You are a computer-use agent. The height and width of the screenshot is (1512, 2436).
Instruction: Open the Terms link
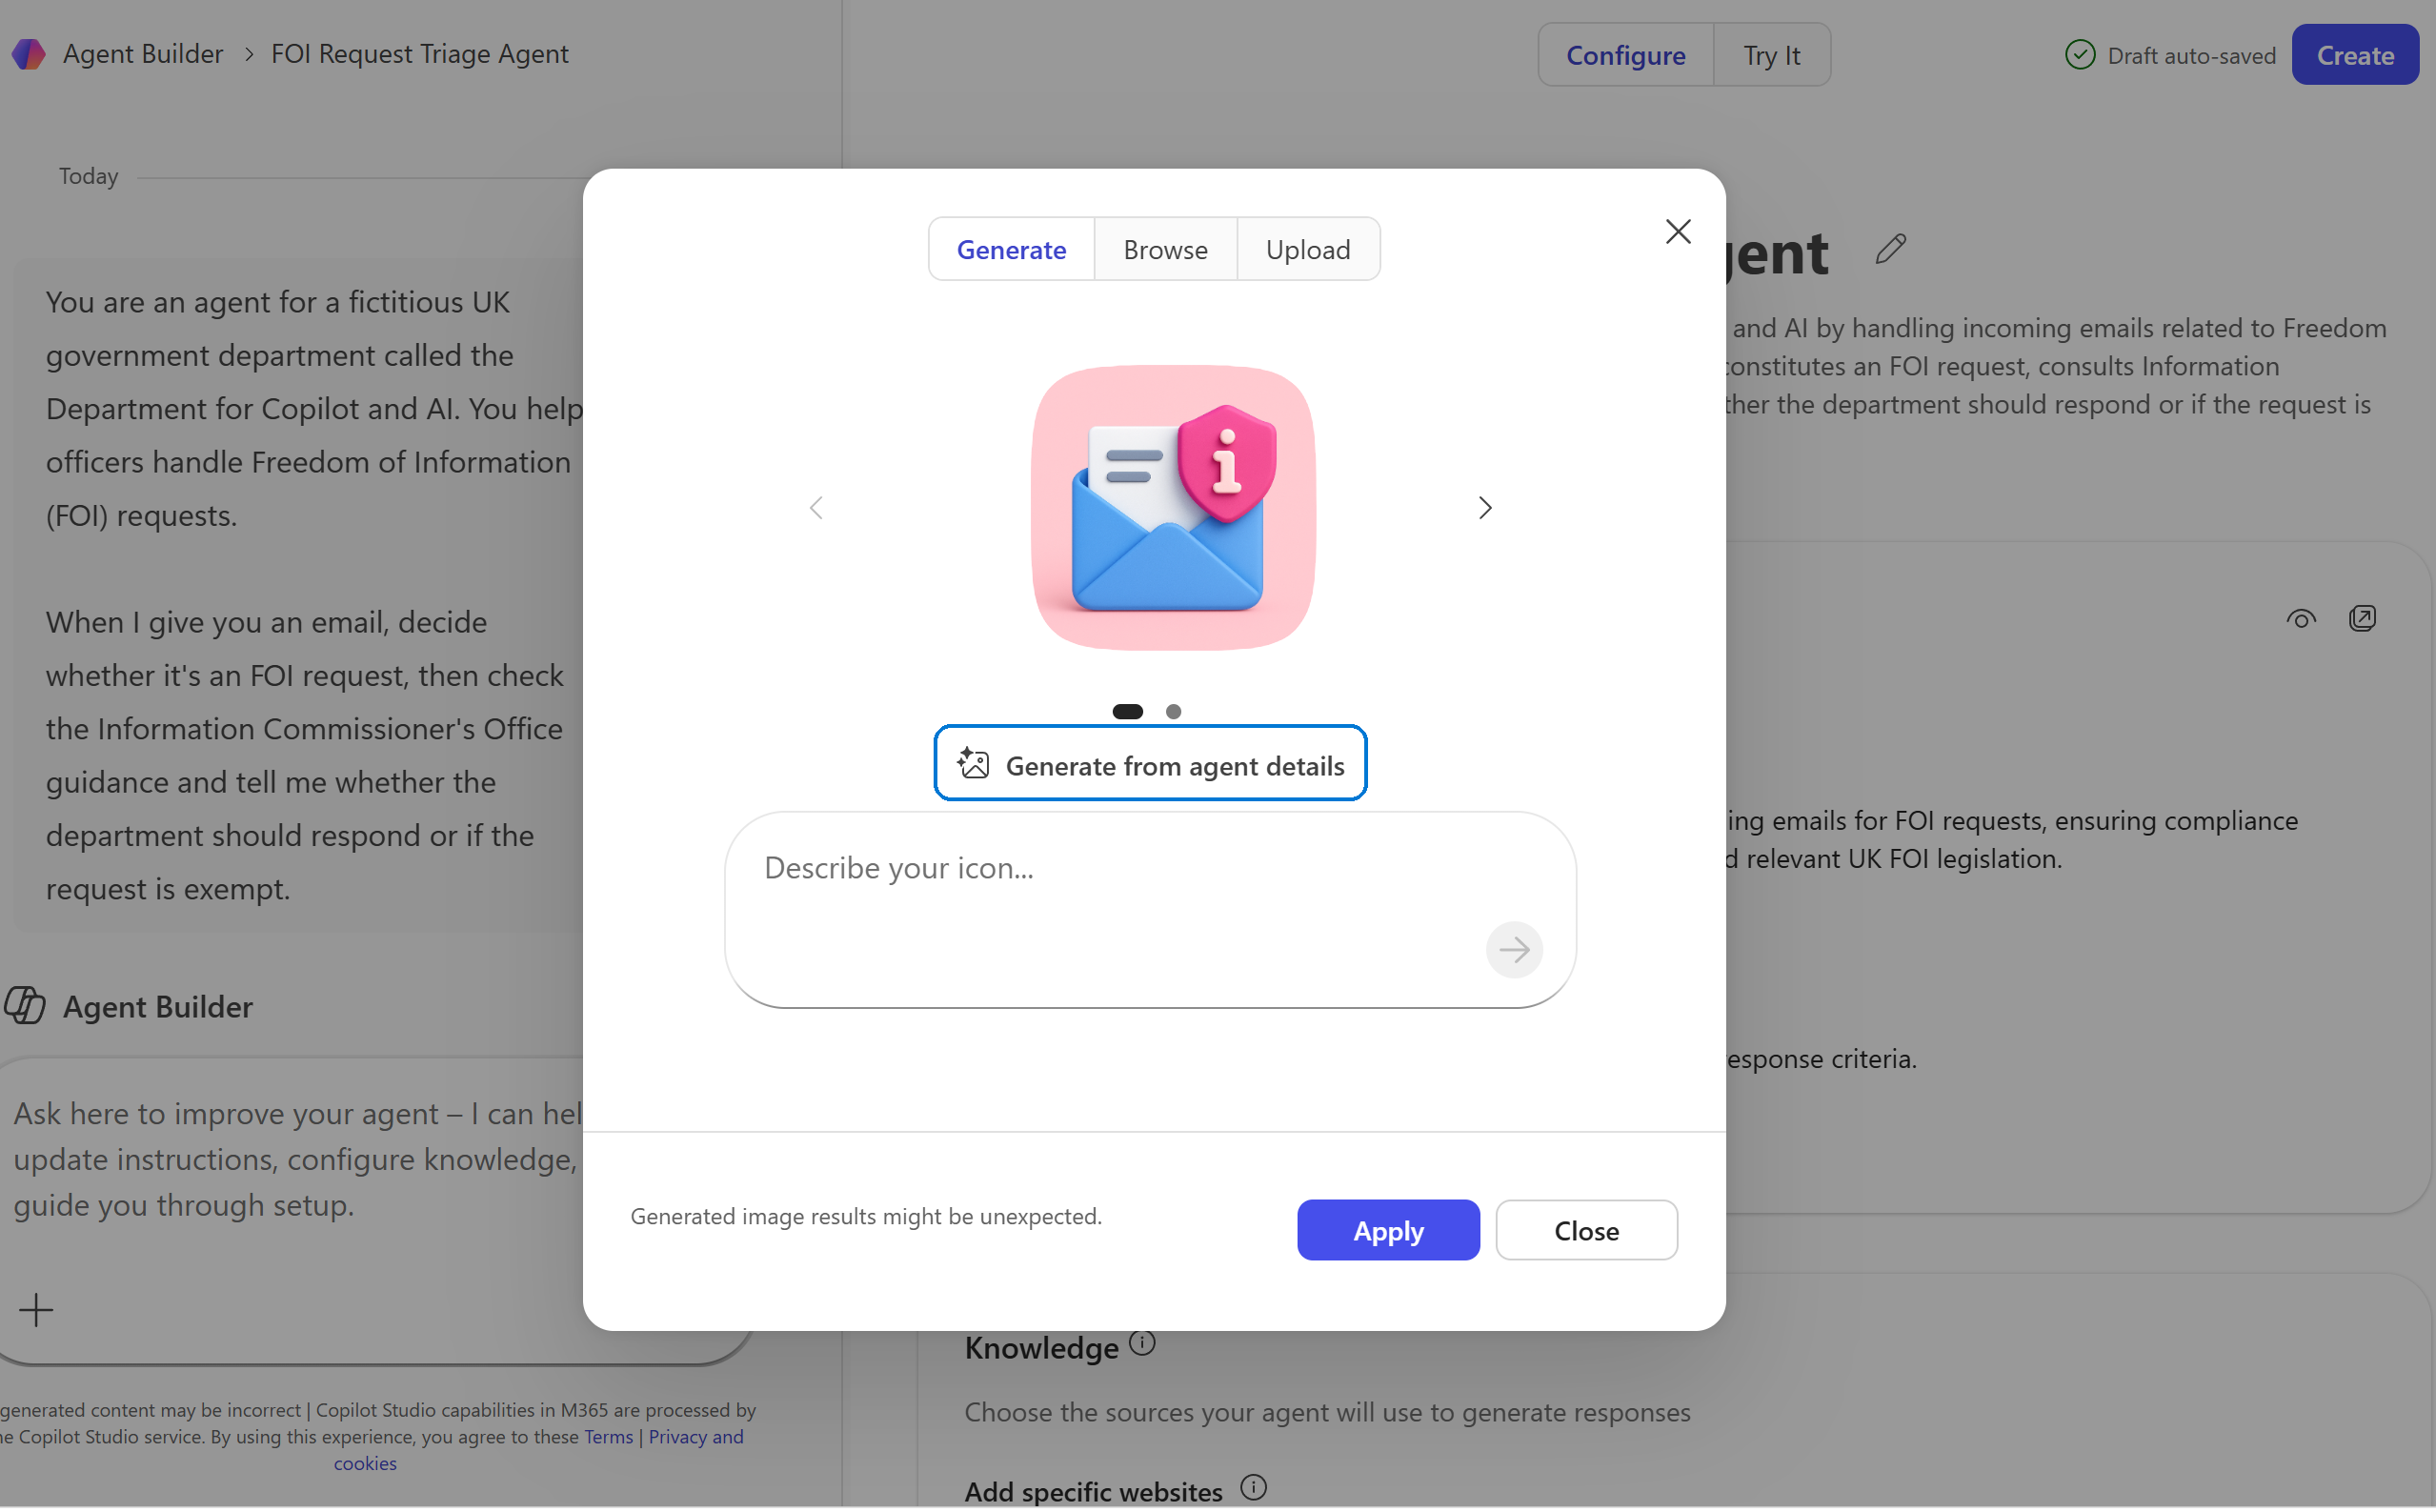coord(608,1436)
